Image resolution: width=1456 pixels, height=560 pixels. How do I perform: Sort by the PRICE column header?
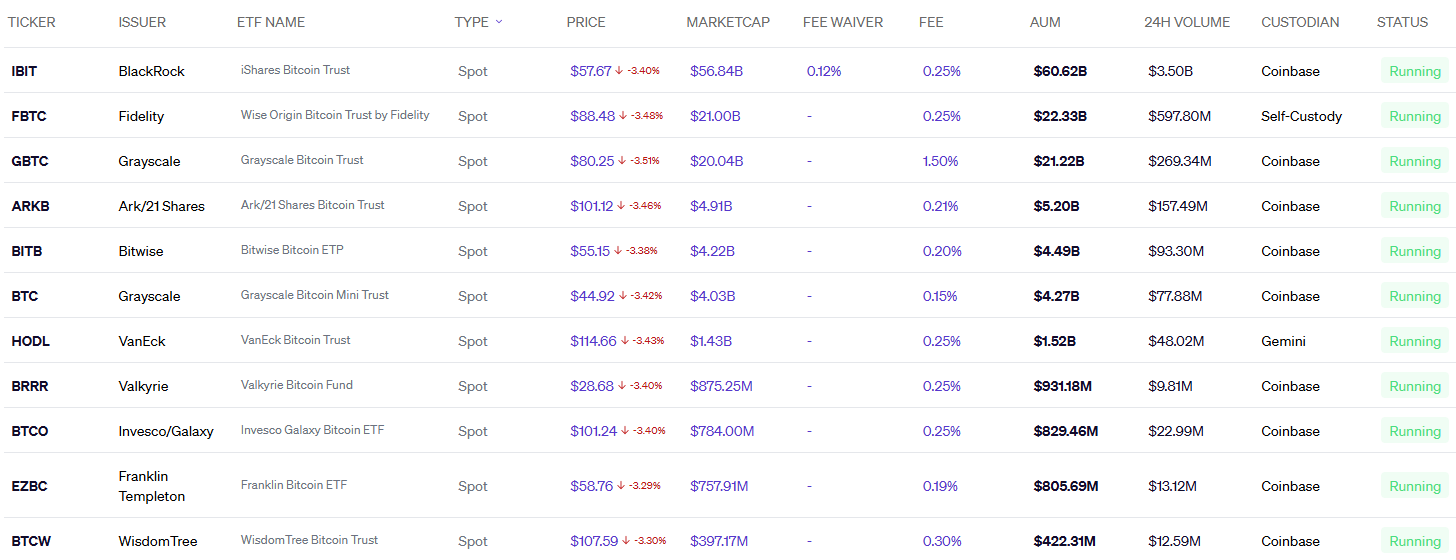pyautogui.click(x=586, y=22)
